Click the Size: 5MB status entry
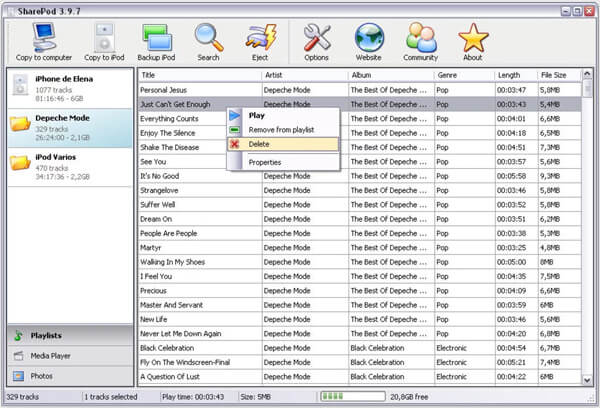This screenshot has height=408, width=600. tap(255, 397)
